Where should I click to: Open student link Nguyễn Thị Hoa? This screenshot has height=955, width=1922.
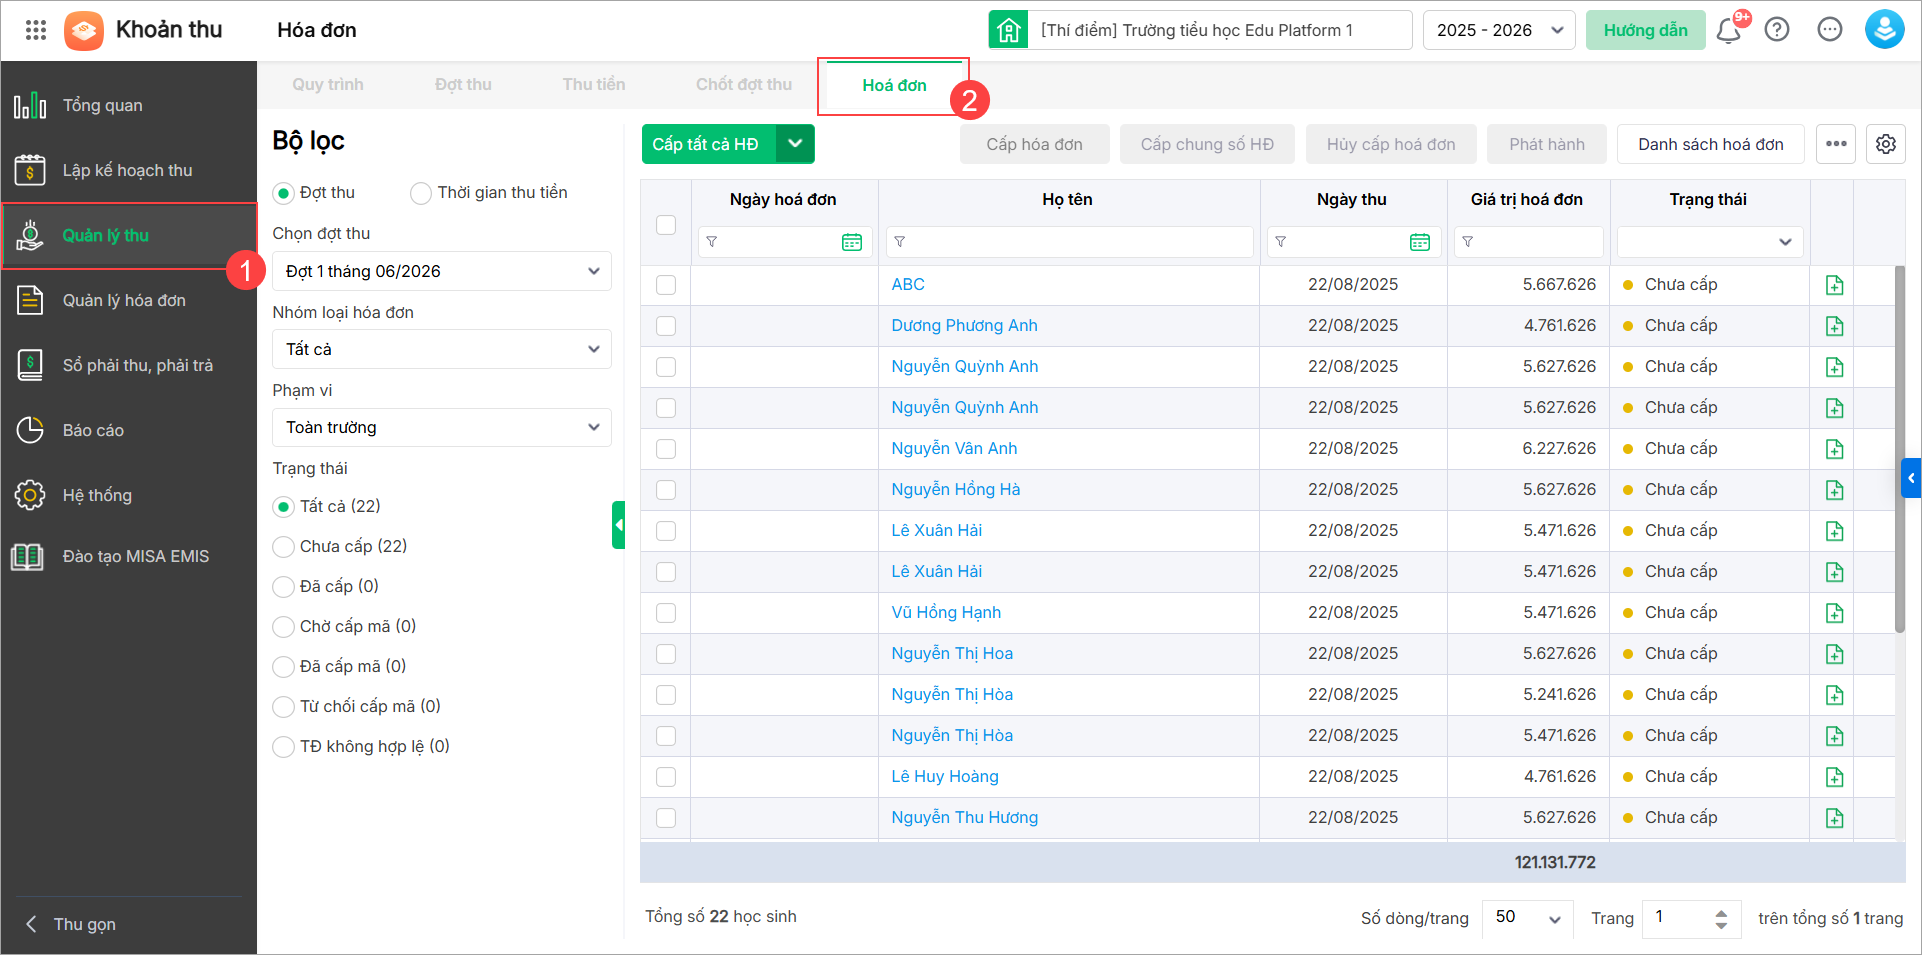952,654
